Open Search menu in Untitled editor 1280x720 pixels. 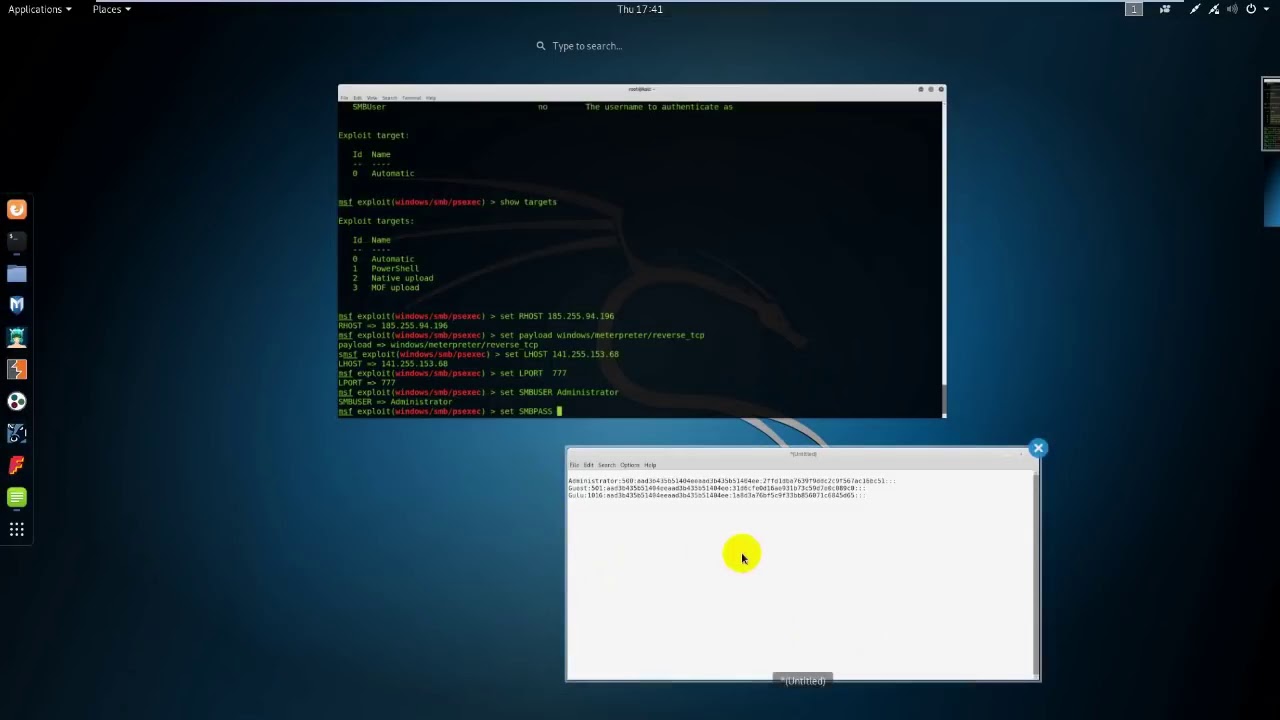point(607,465)
